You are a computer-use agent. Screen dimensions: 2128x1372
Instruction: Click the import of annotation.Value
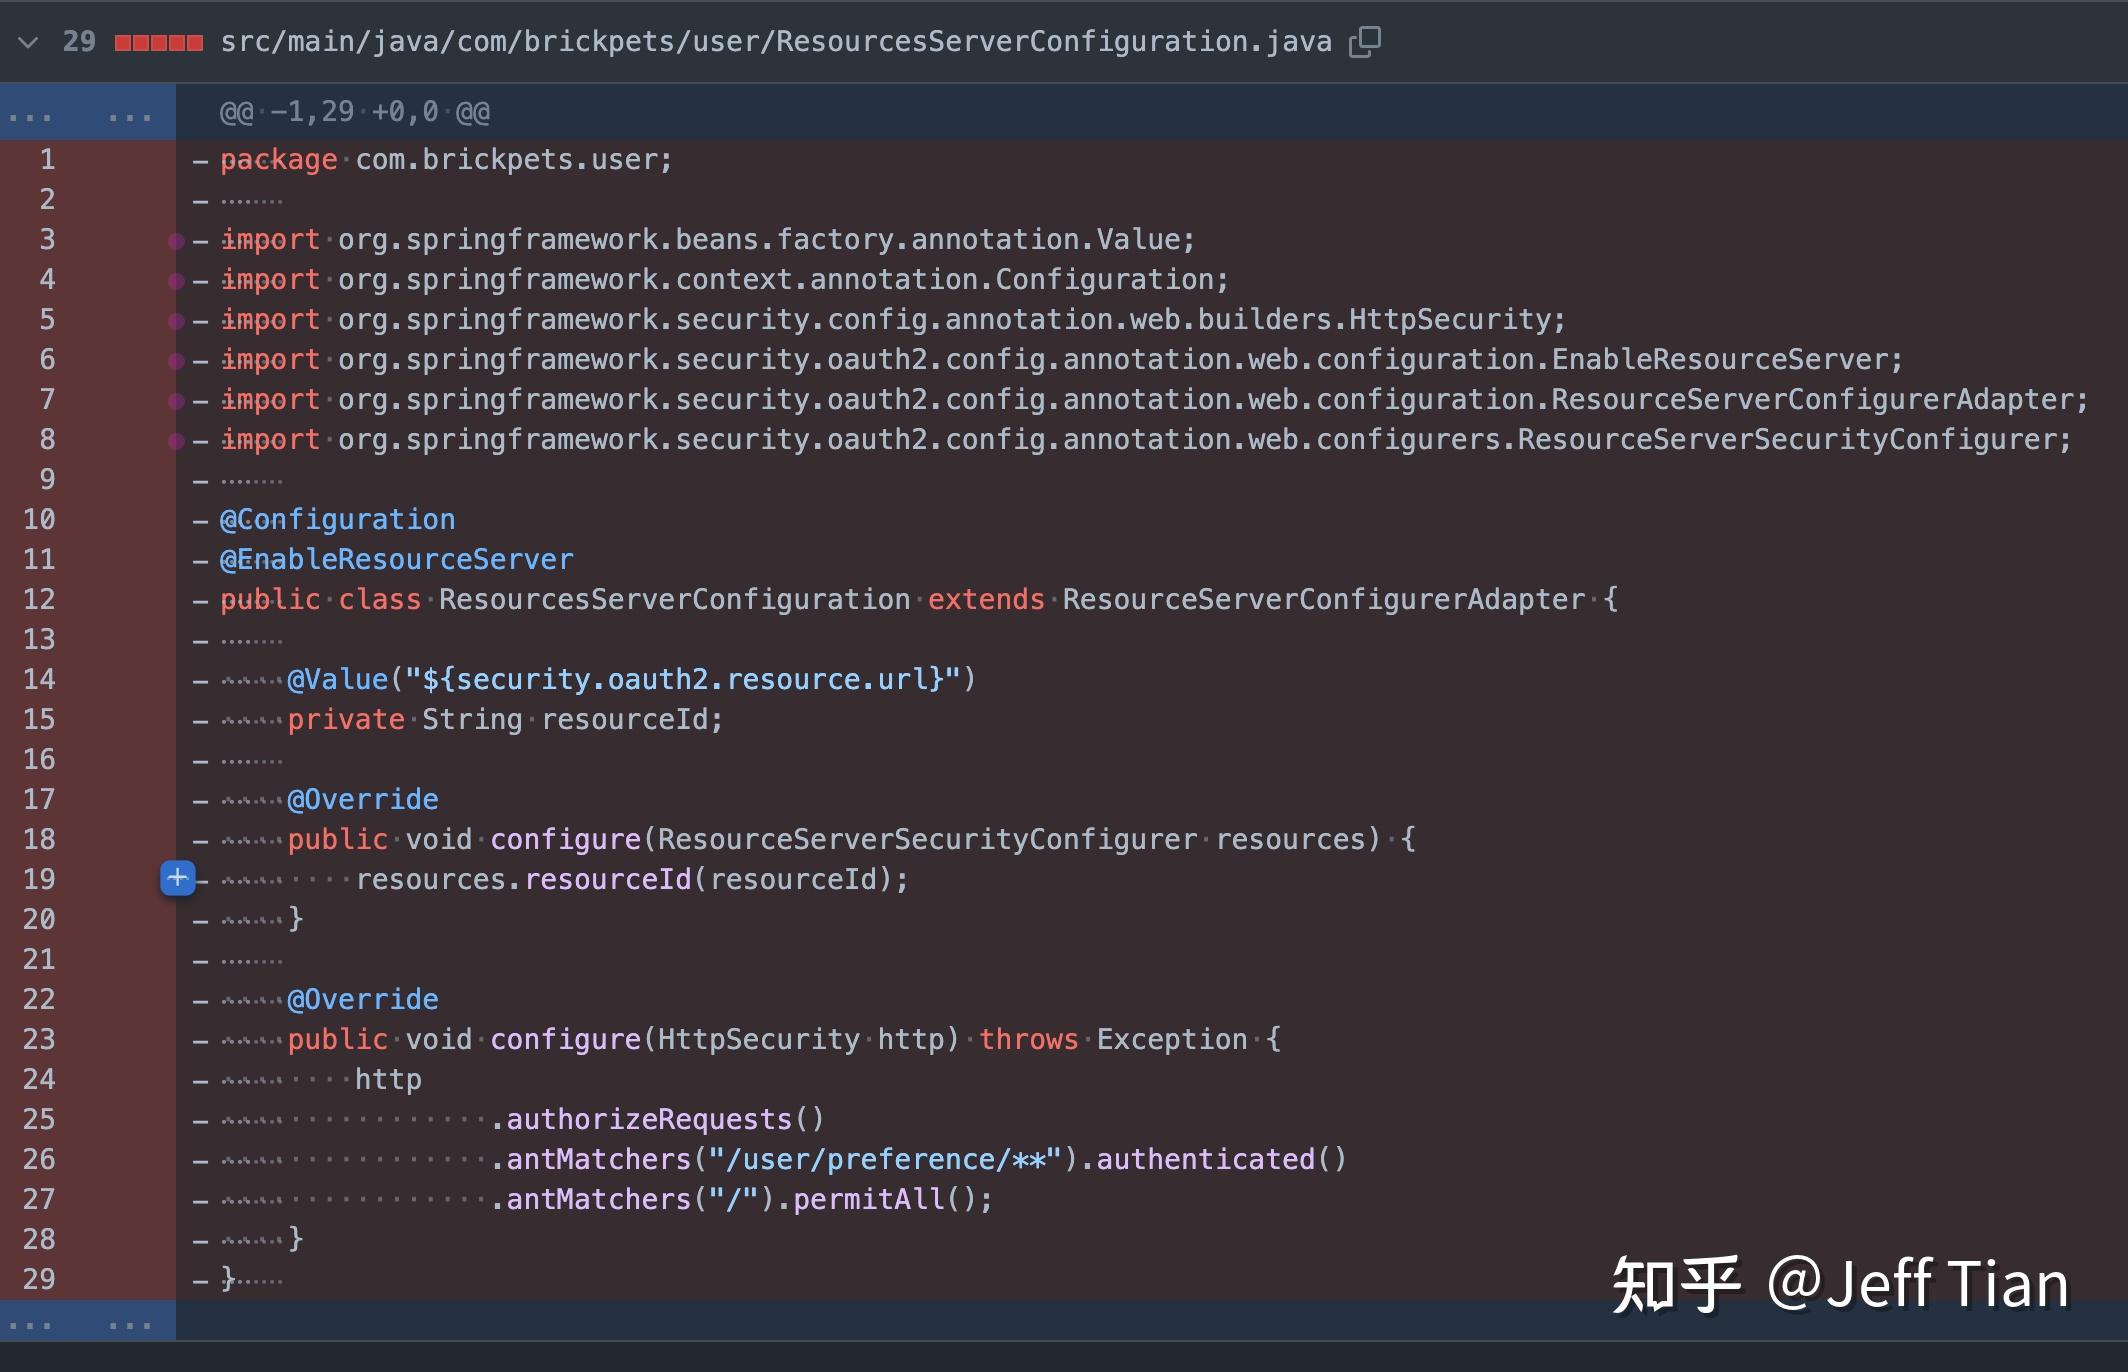707,240
